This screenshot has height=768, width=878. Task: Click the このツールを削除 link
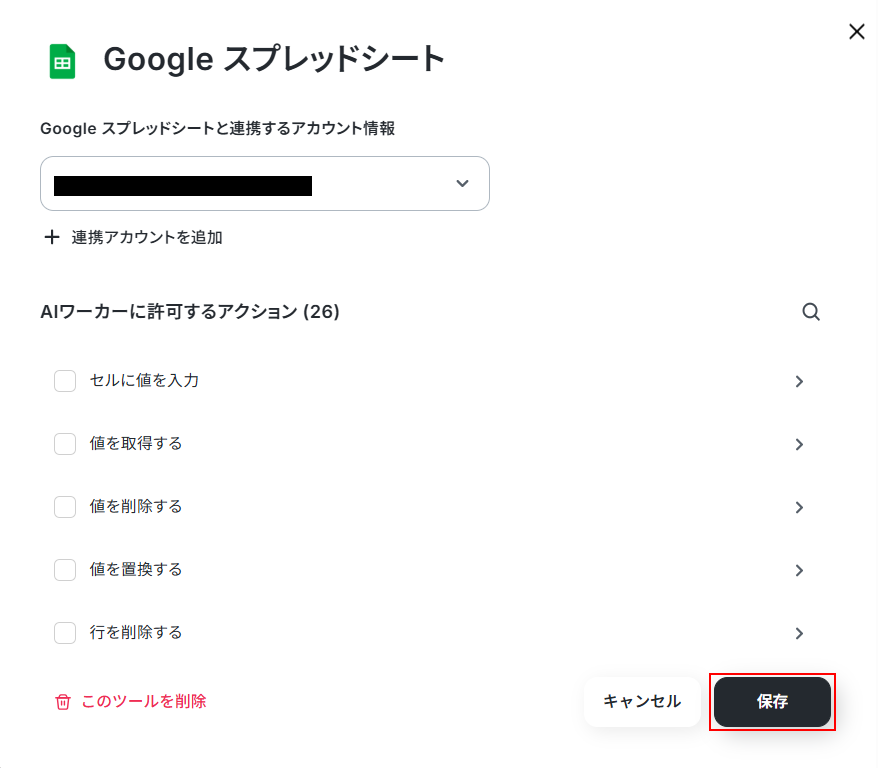click(x=144, y=702)
